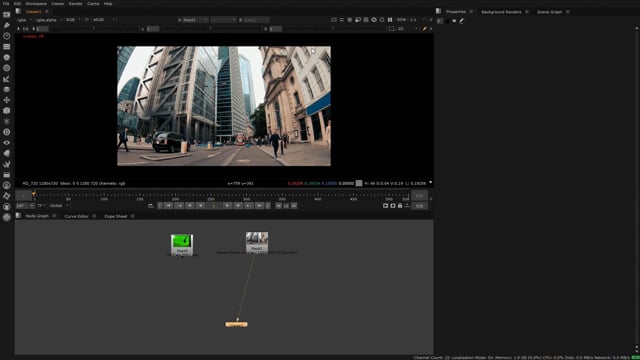
Task: Click the timeline playback sync icon
Action: pyautogui.click(x=151, y=206)
